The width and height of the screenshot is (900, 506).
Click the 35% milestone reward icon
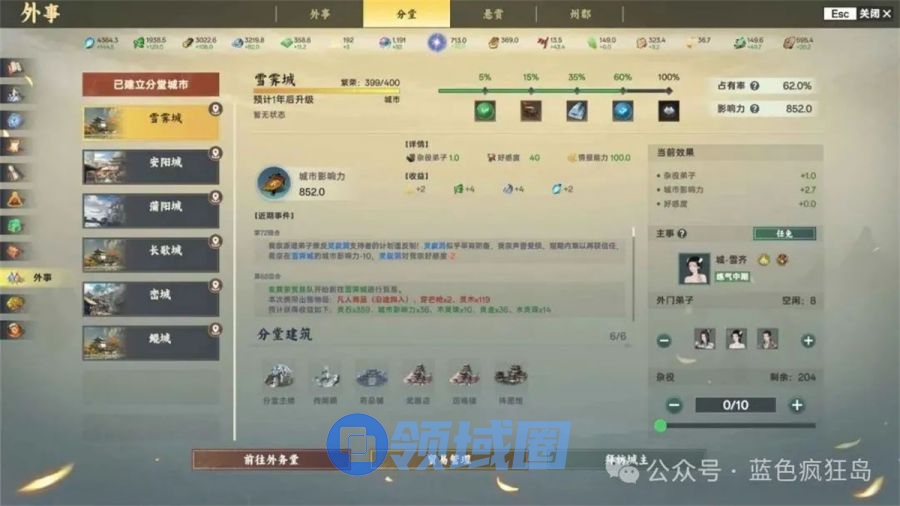(x=577, y=110)
